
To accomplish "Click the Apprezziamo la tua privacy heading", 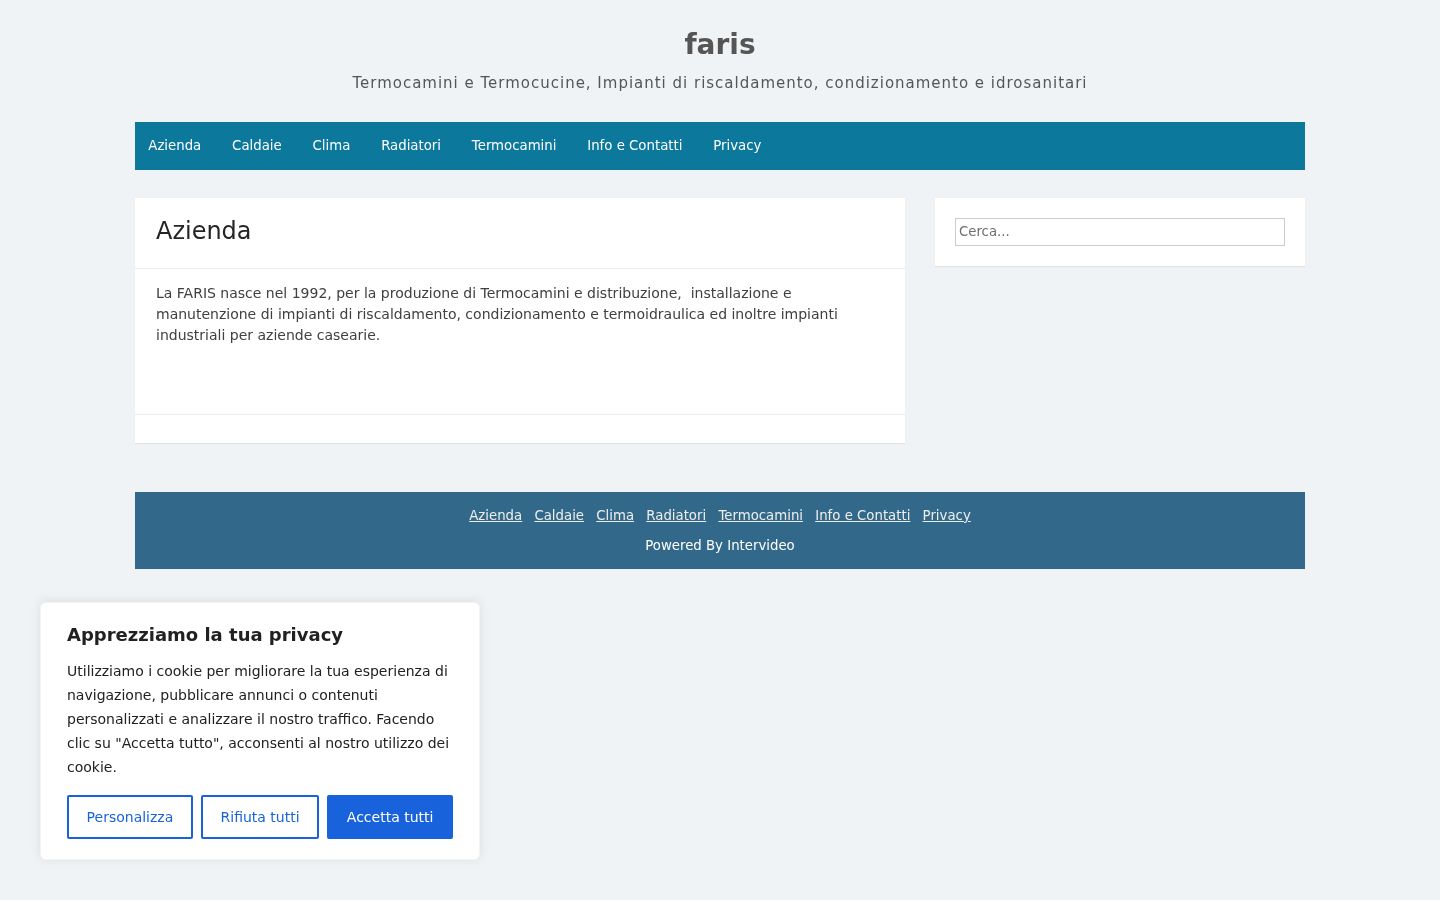I will click(x=205, y=634).
